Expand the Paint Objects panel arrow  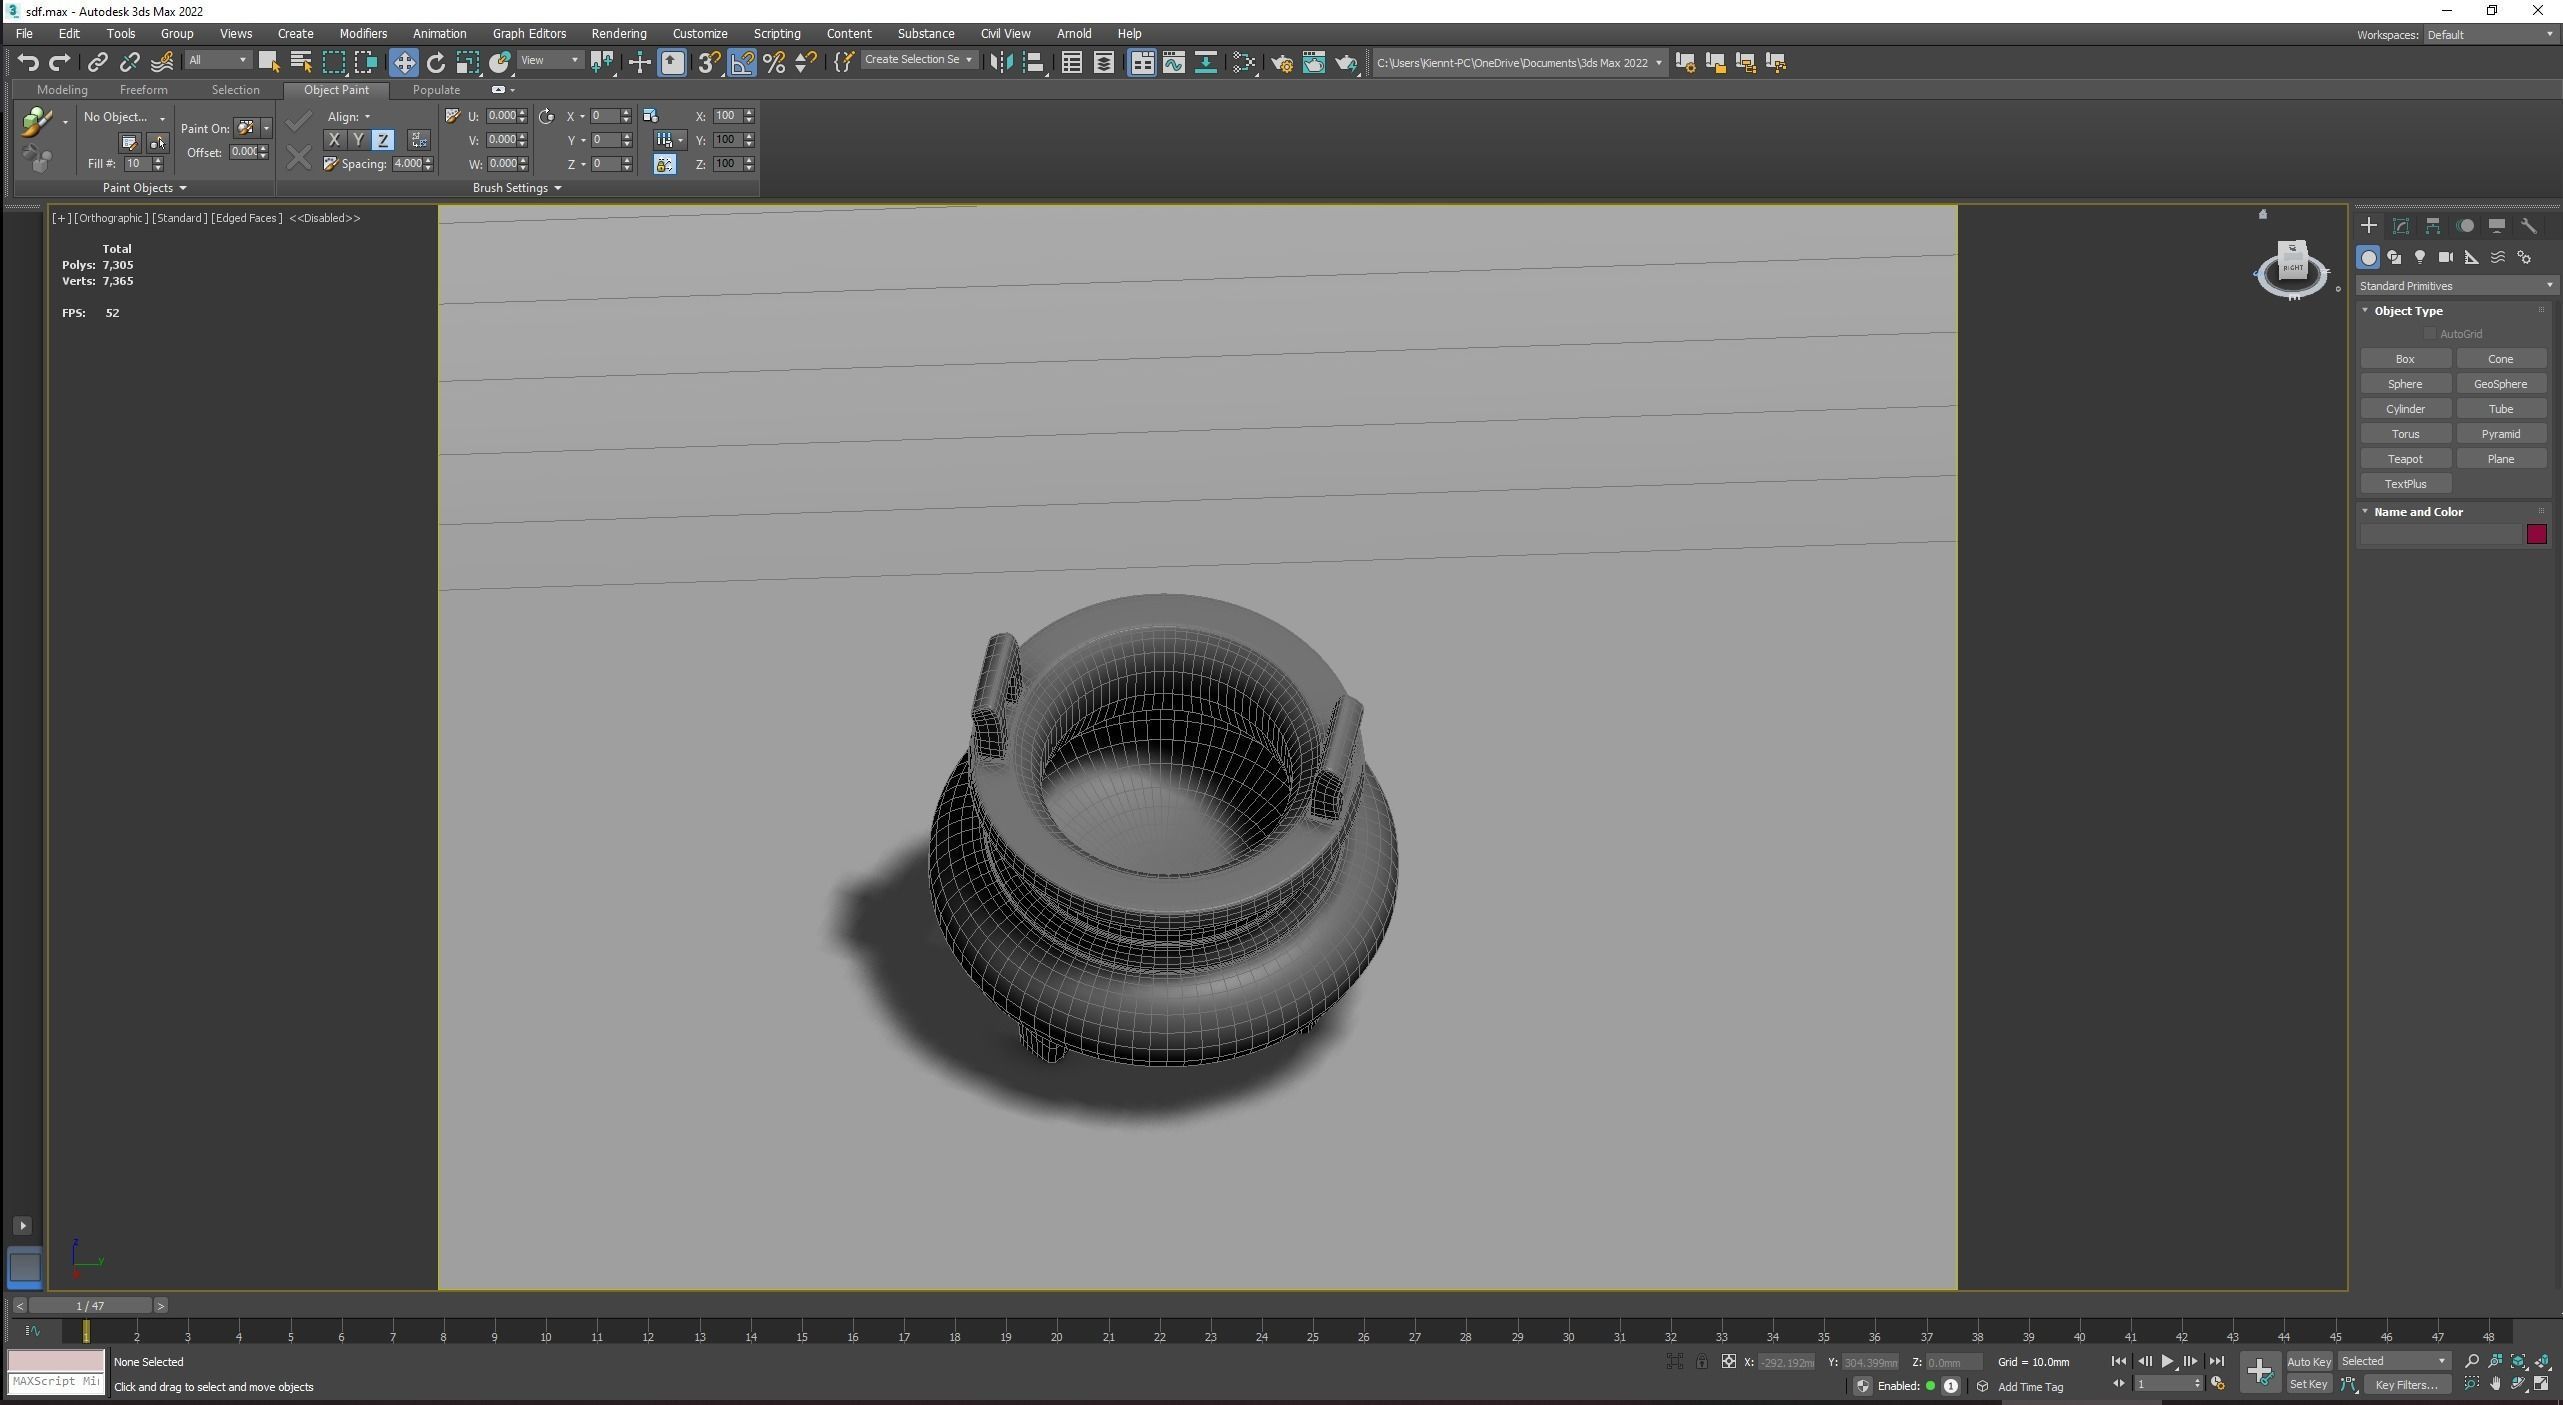[x=182, y=188]
